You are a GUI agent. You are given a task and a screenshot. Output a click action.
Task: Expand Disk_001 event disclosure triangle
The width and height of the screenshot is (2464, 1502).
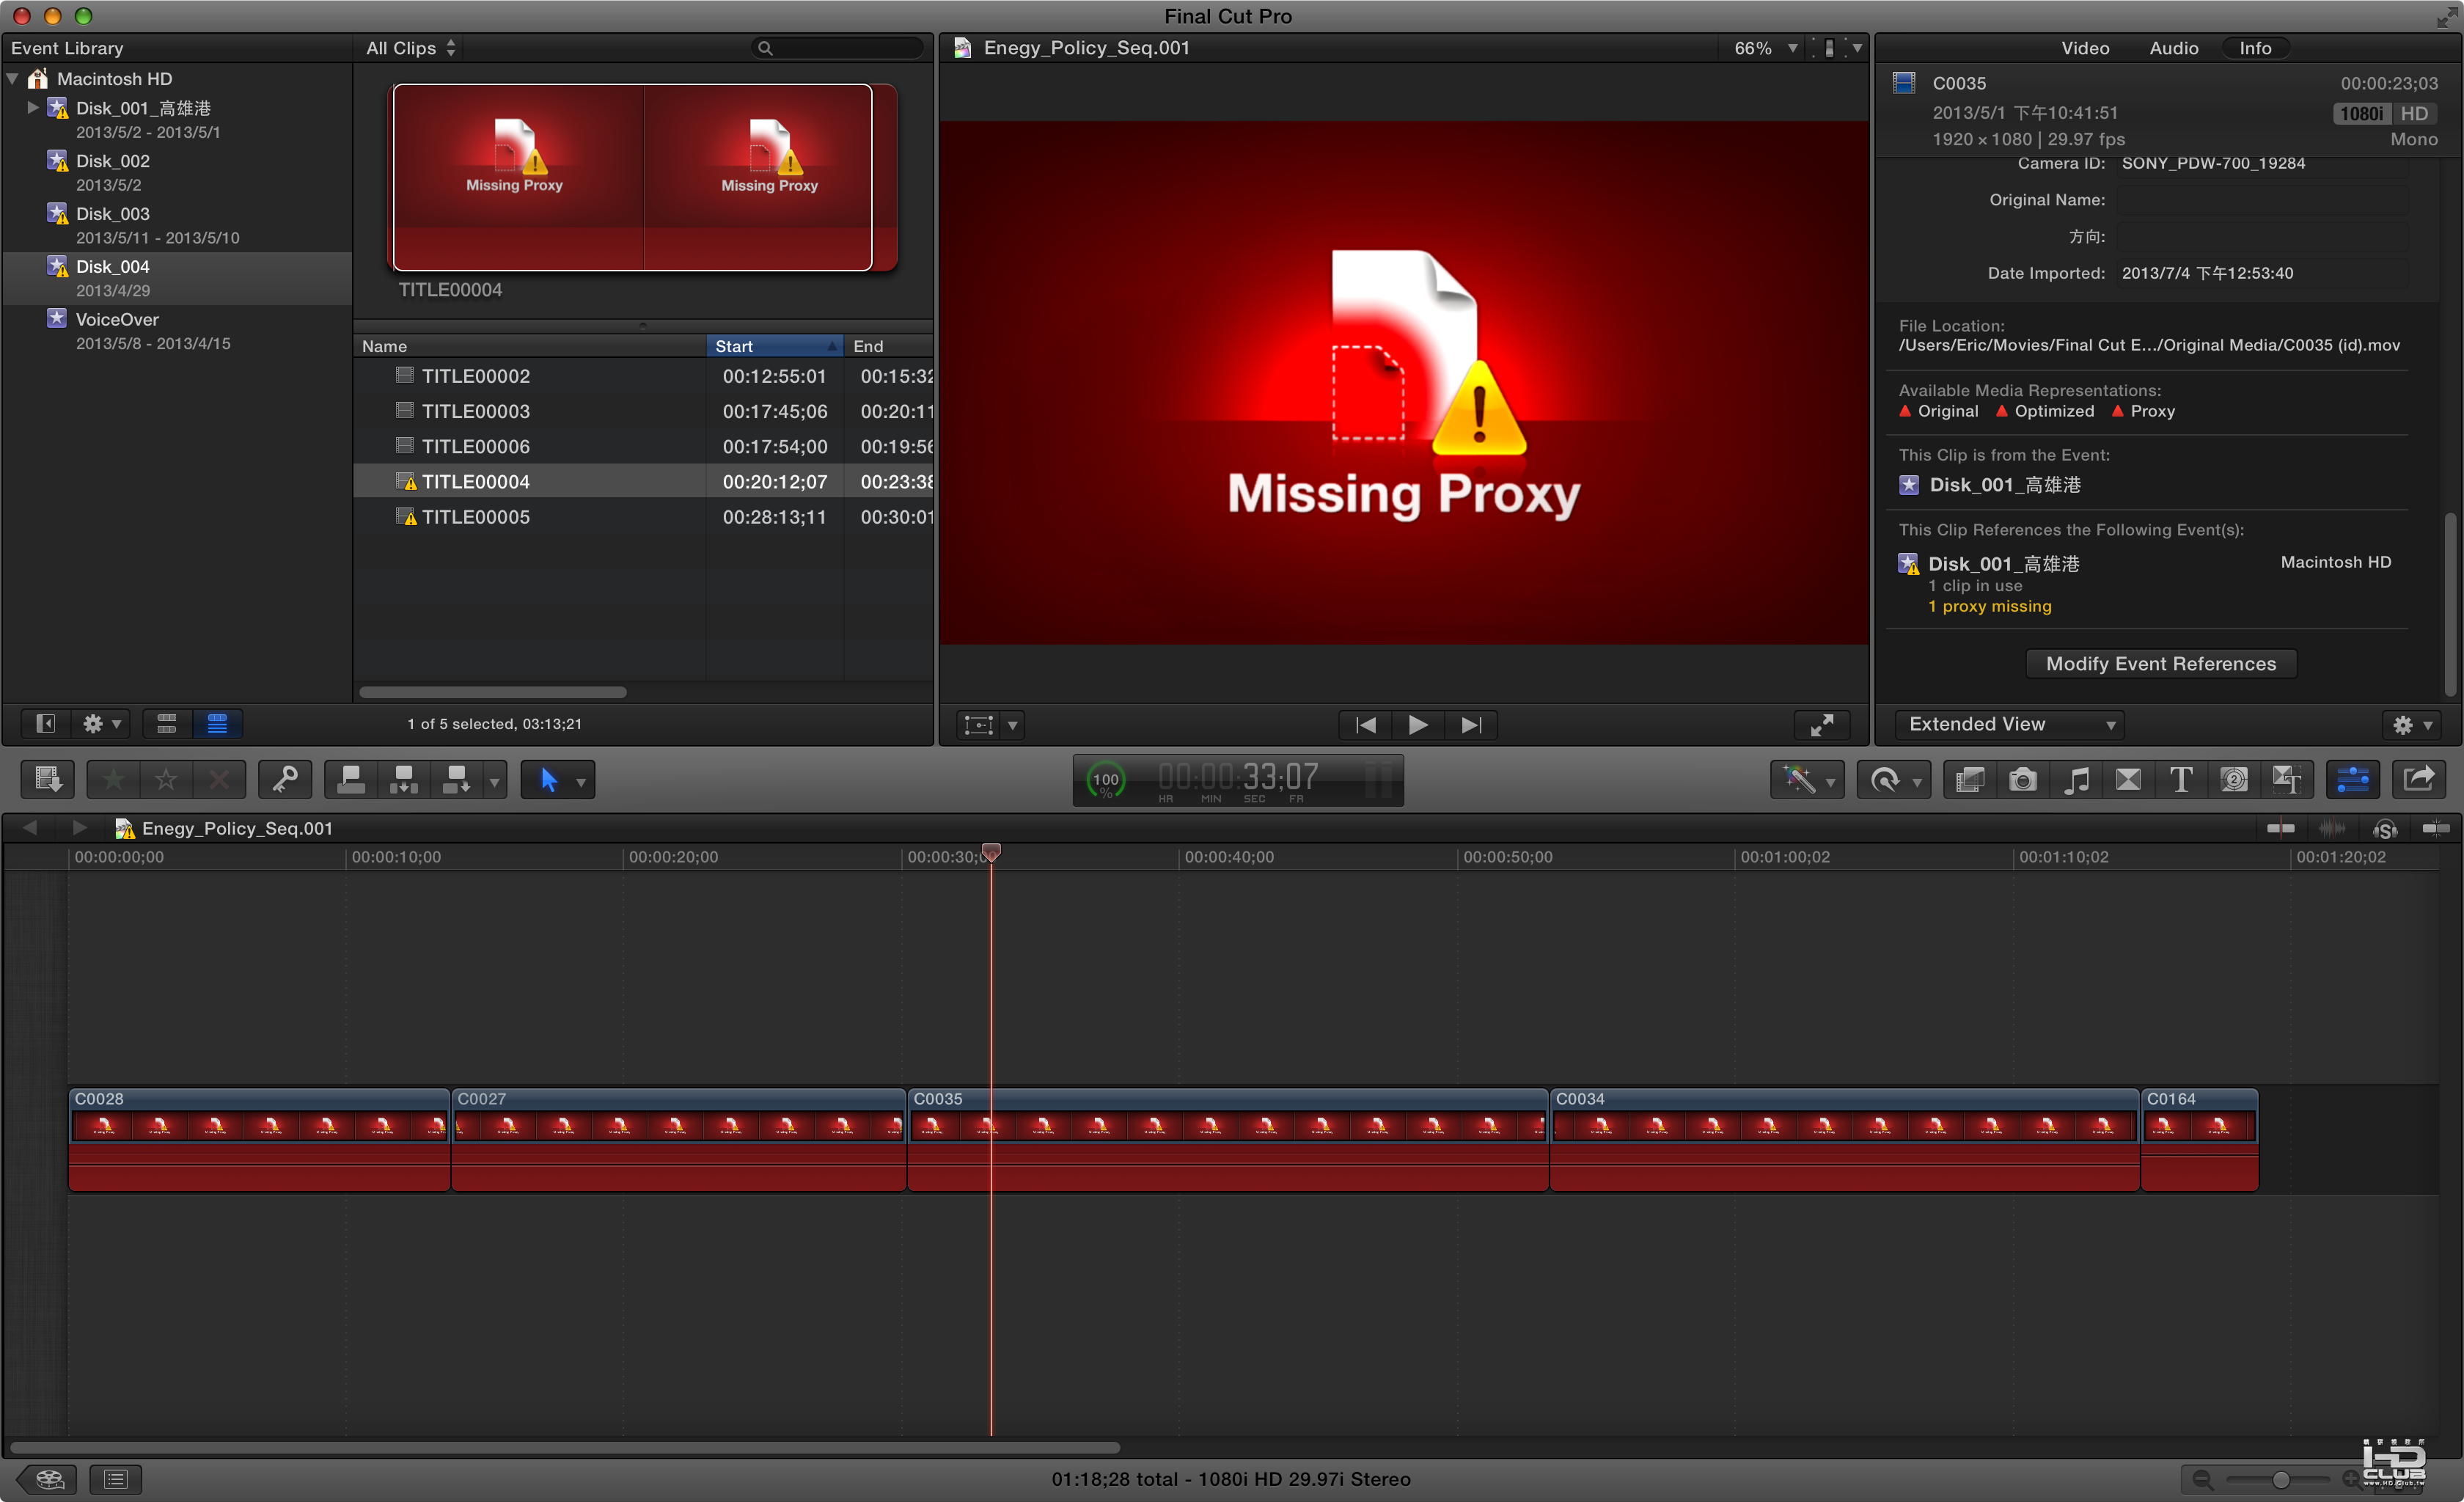(33, 107)
